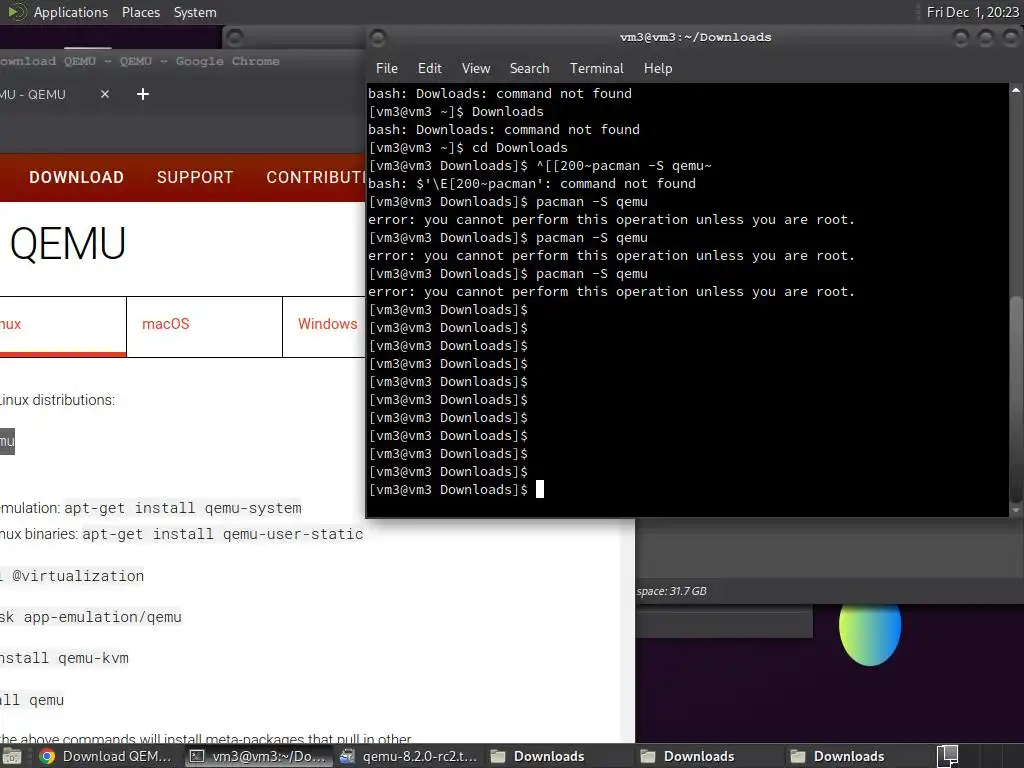
Task: Close the QEMU tab in Chrome
Action: click(104, 95)
